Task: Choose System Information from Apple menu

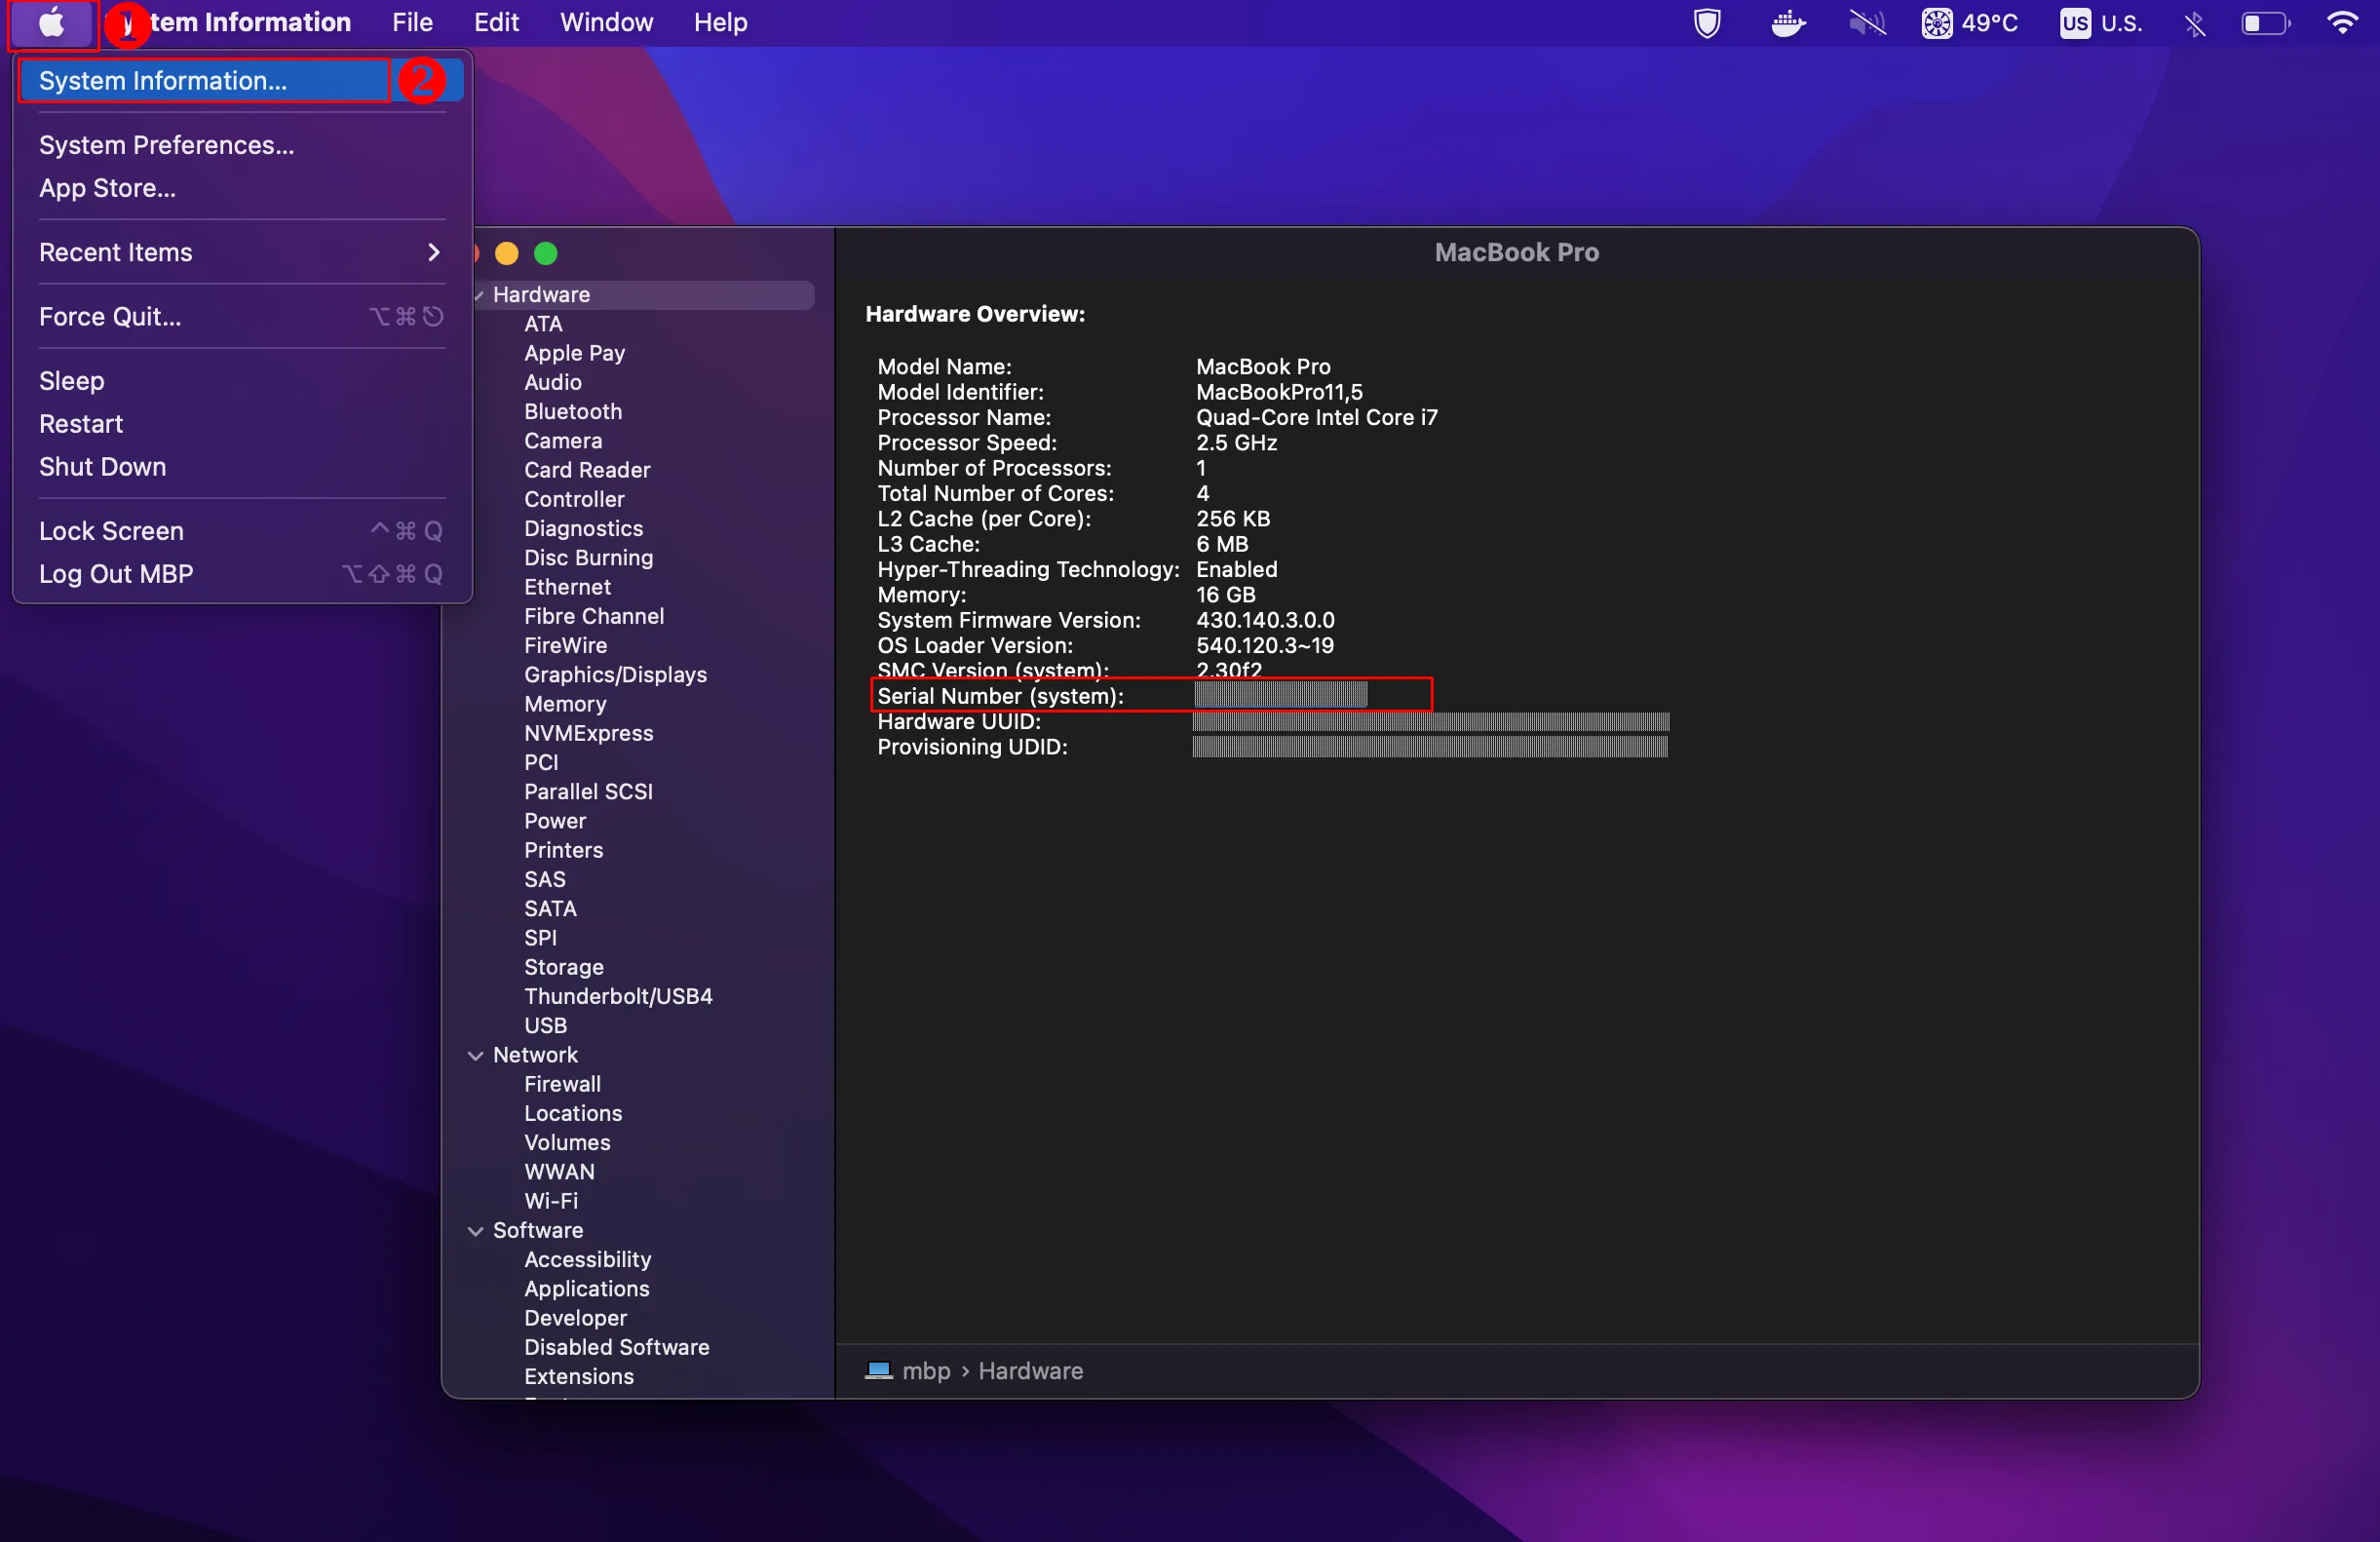Action: click(x=163, y=80)
